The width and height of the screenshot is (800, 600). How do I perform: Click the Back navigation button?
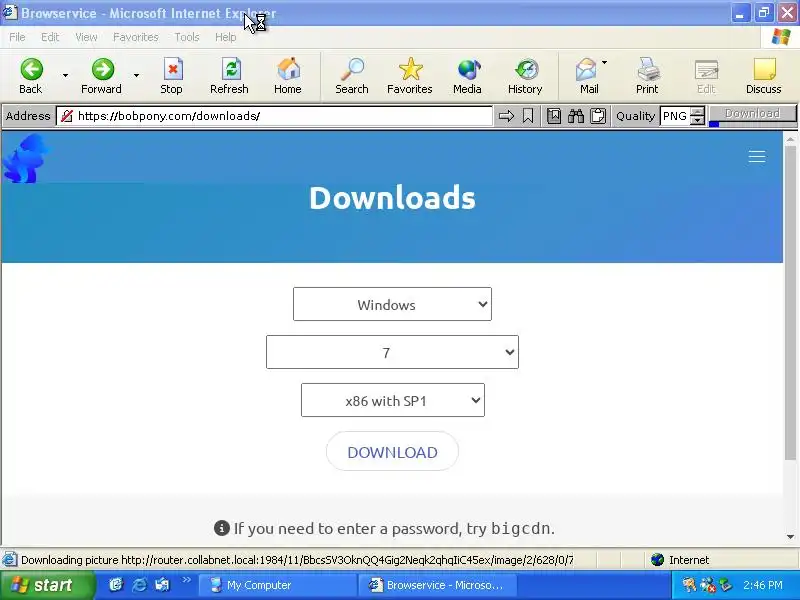click(x=31, y=76)
